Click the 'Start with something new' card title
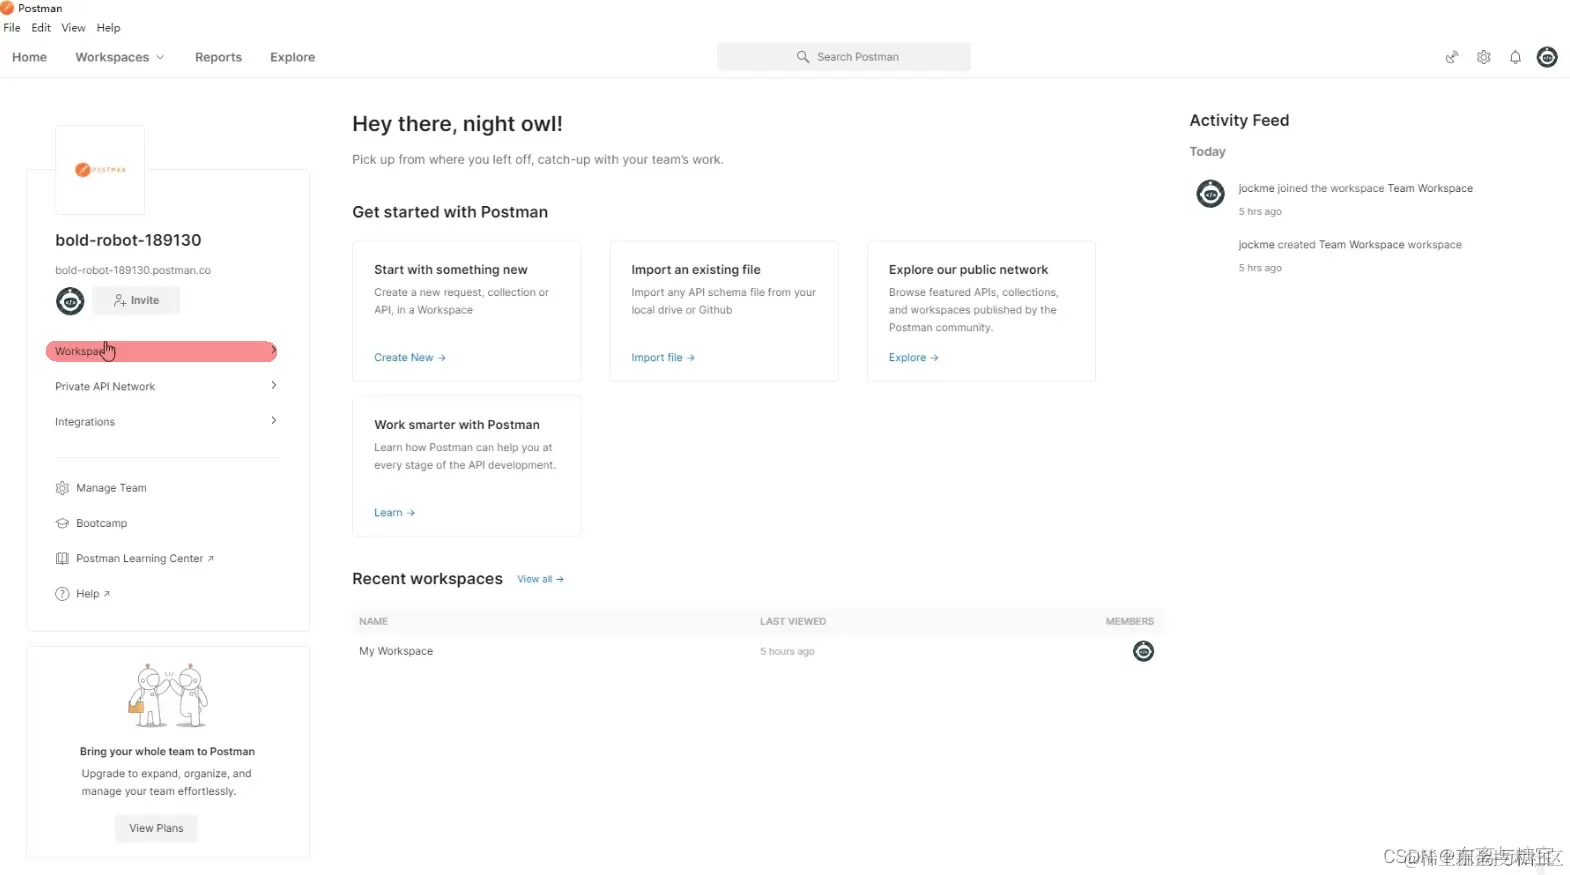The height and width of the screenshot is (875, 1570). [x=450, y=270]
